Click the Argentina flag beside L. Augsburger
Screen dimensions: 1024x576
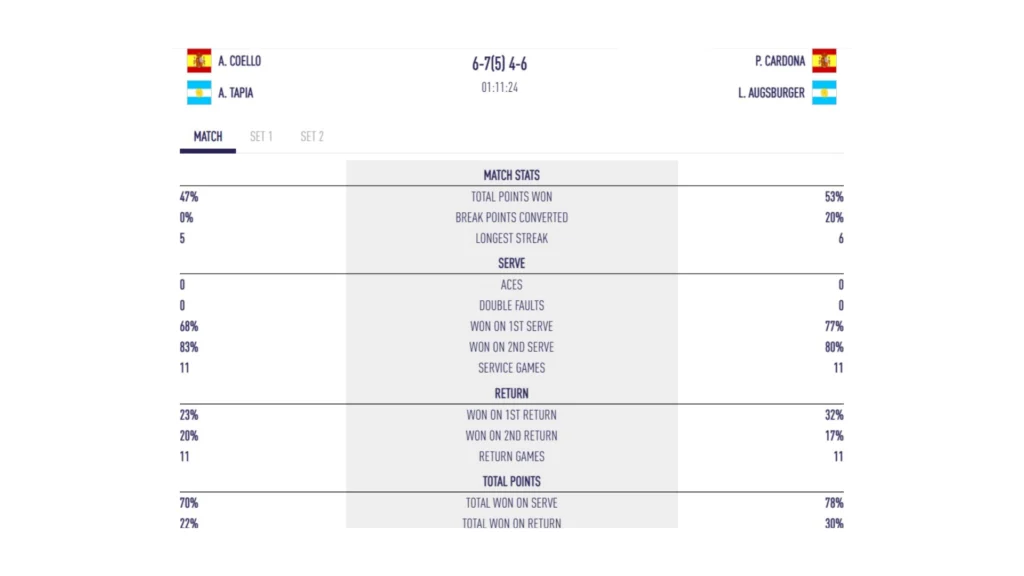[824, 93]
